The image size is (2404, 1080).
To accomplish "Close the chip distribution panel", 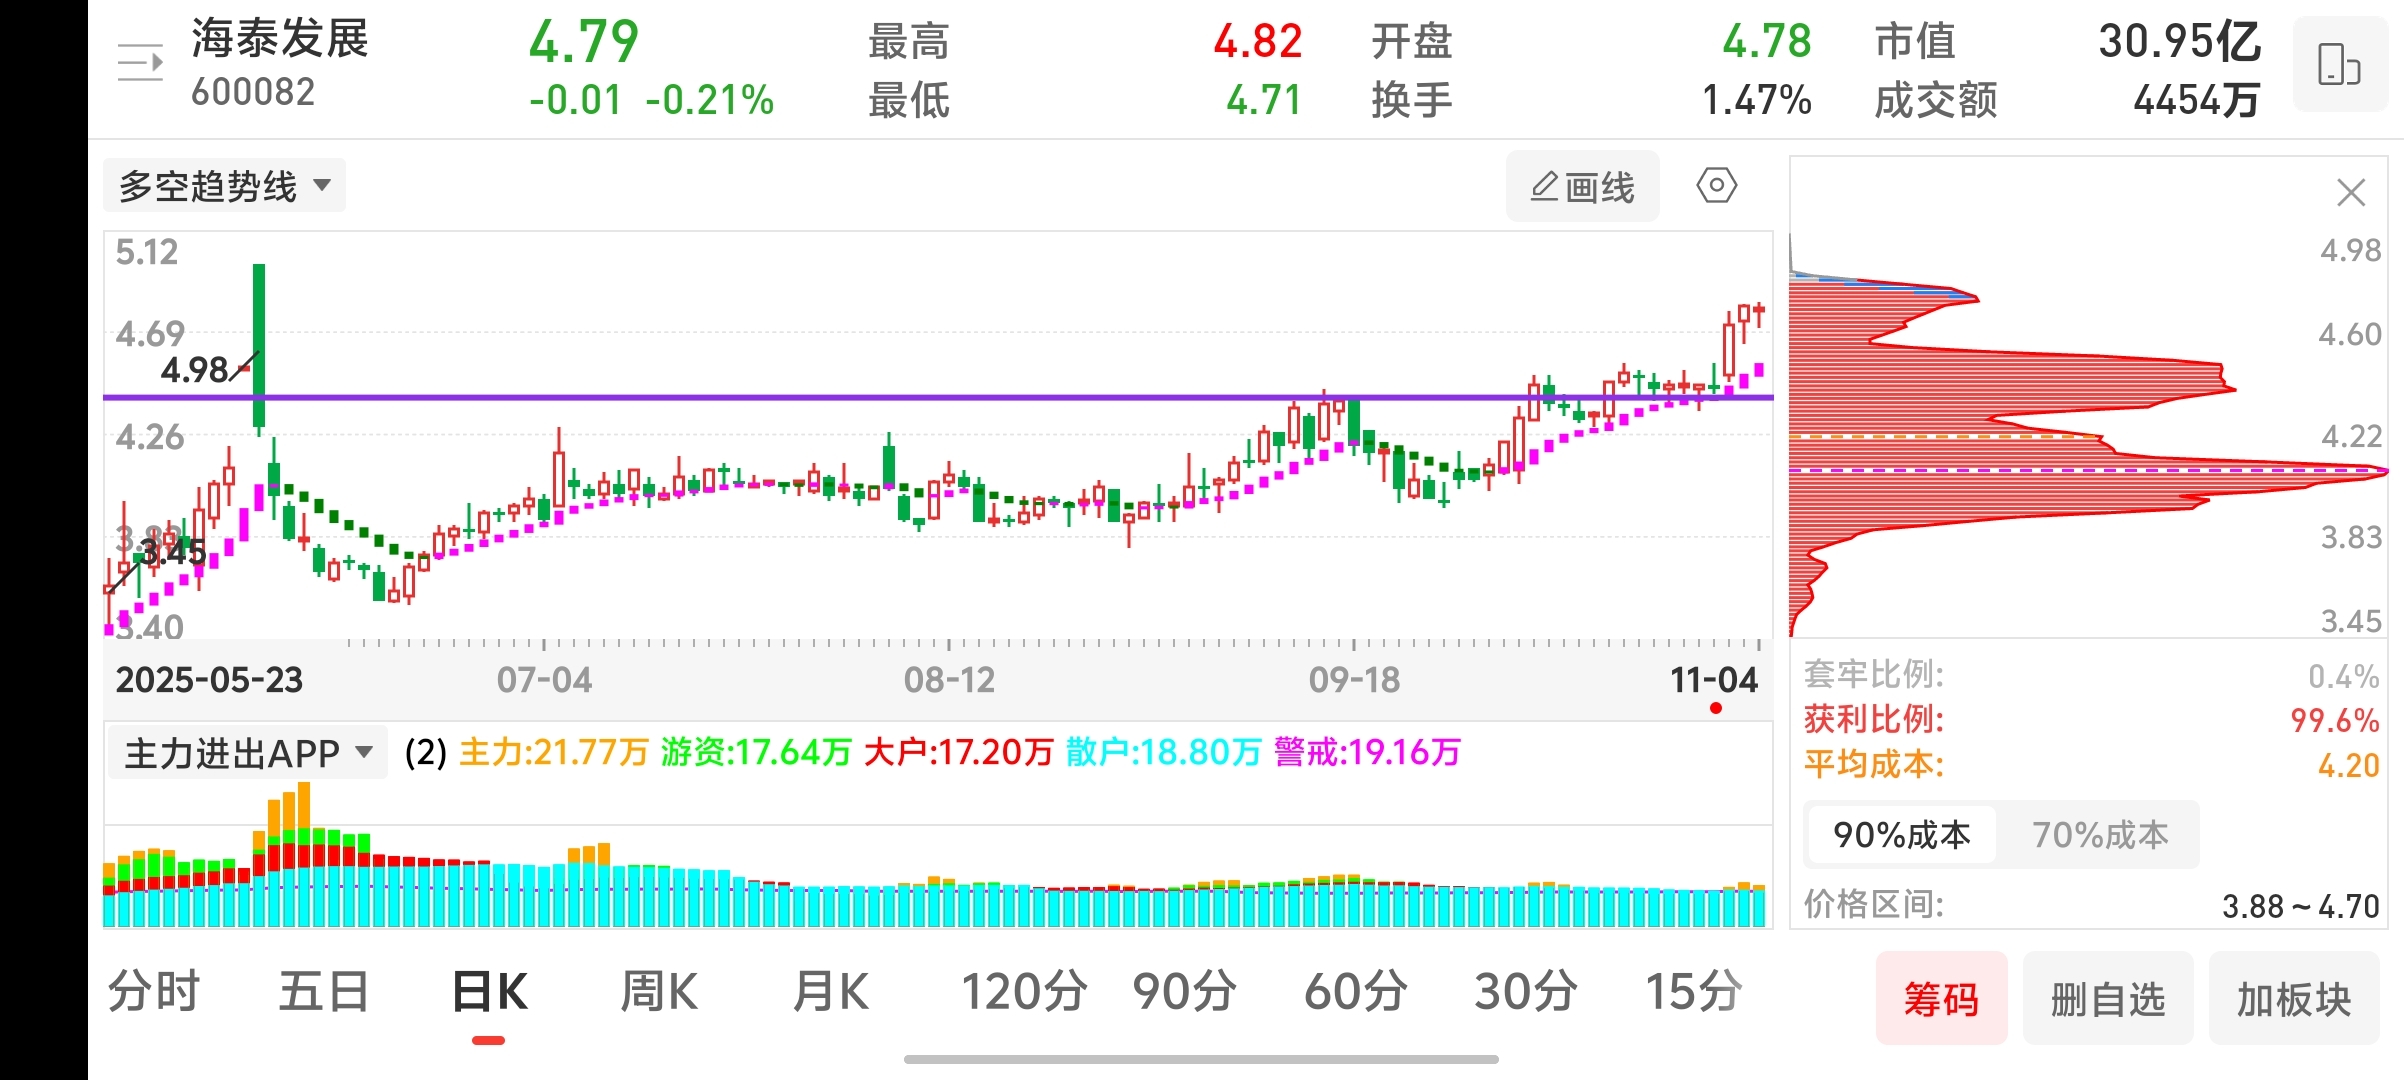I will tap(2350, 192).
